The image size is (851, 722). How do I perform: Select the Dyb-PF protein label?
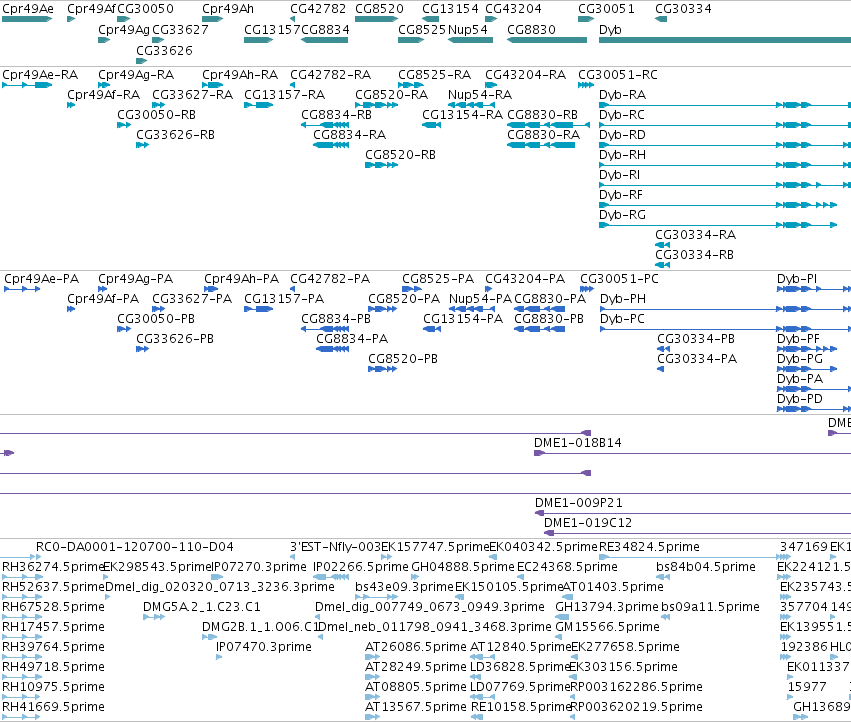798,339
